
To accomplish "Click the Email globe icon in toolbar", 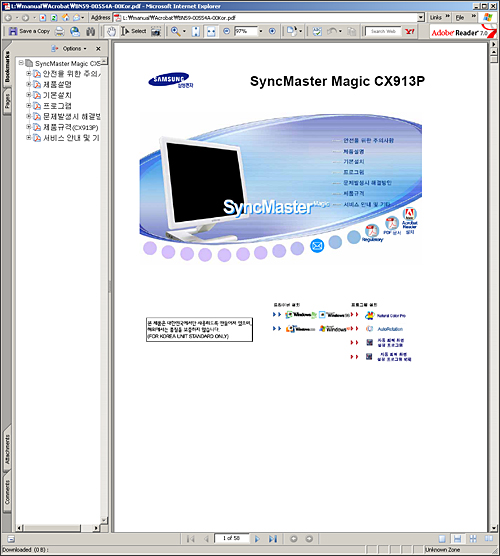I will coord(75,31).
